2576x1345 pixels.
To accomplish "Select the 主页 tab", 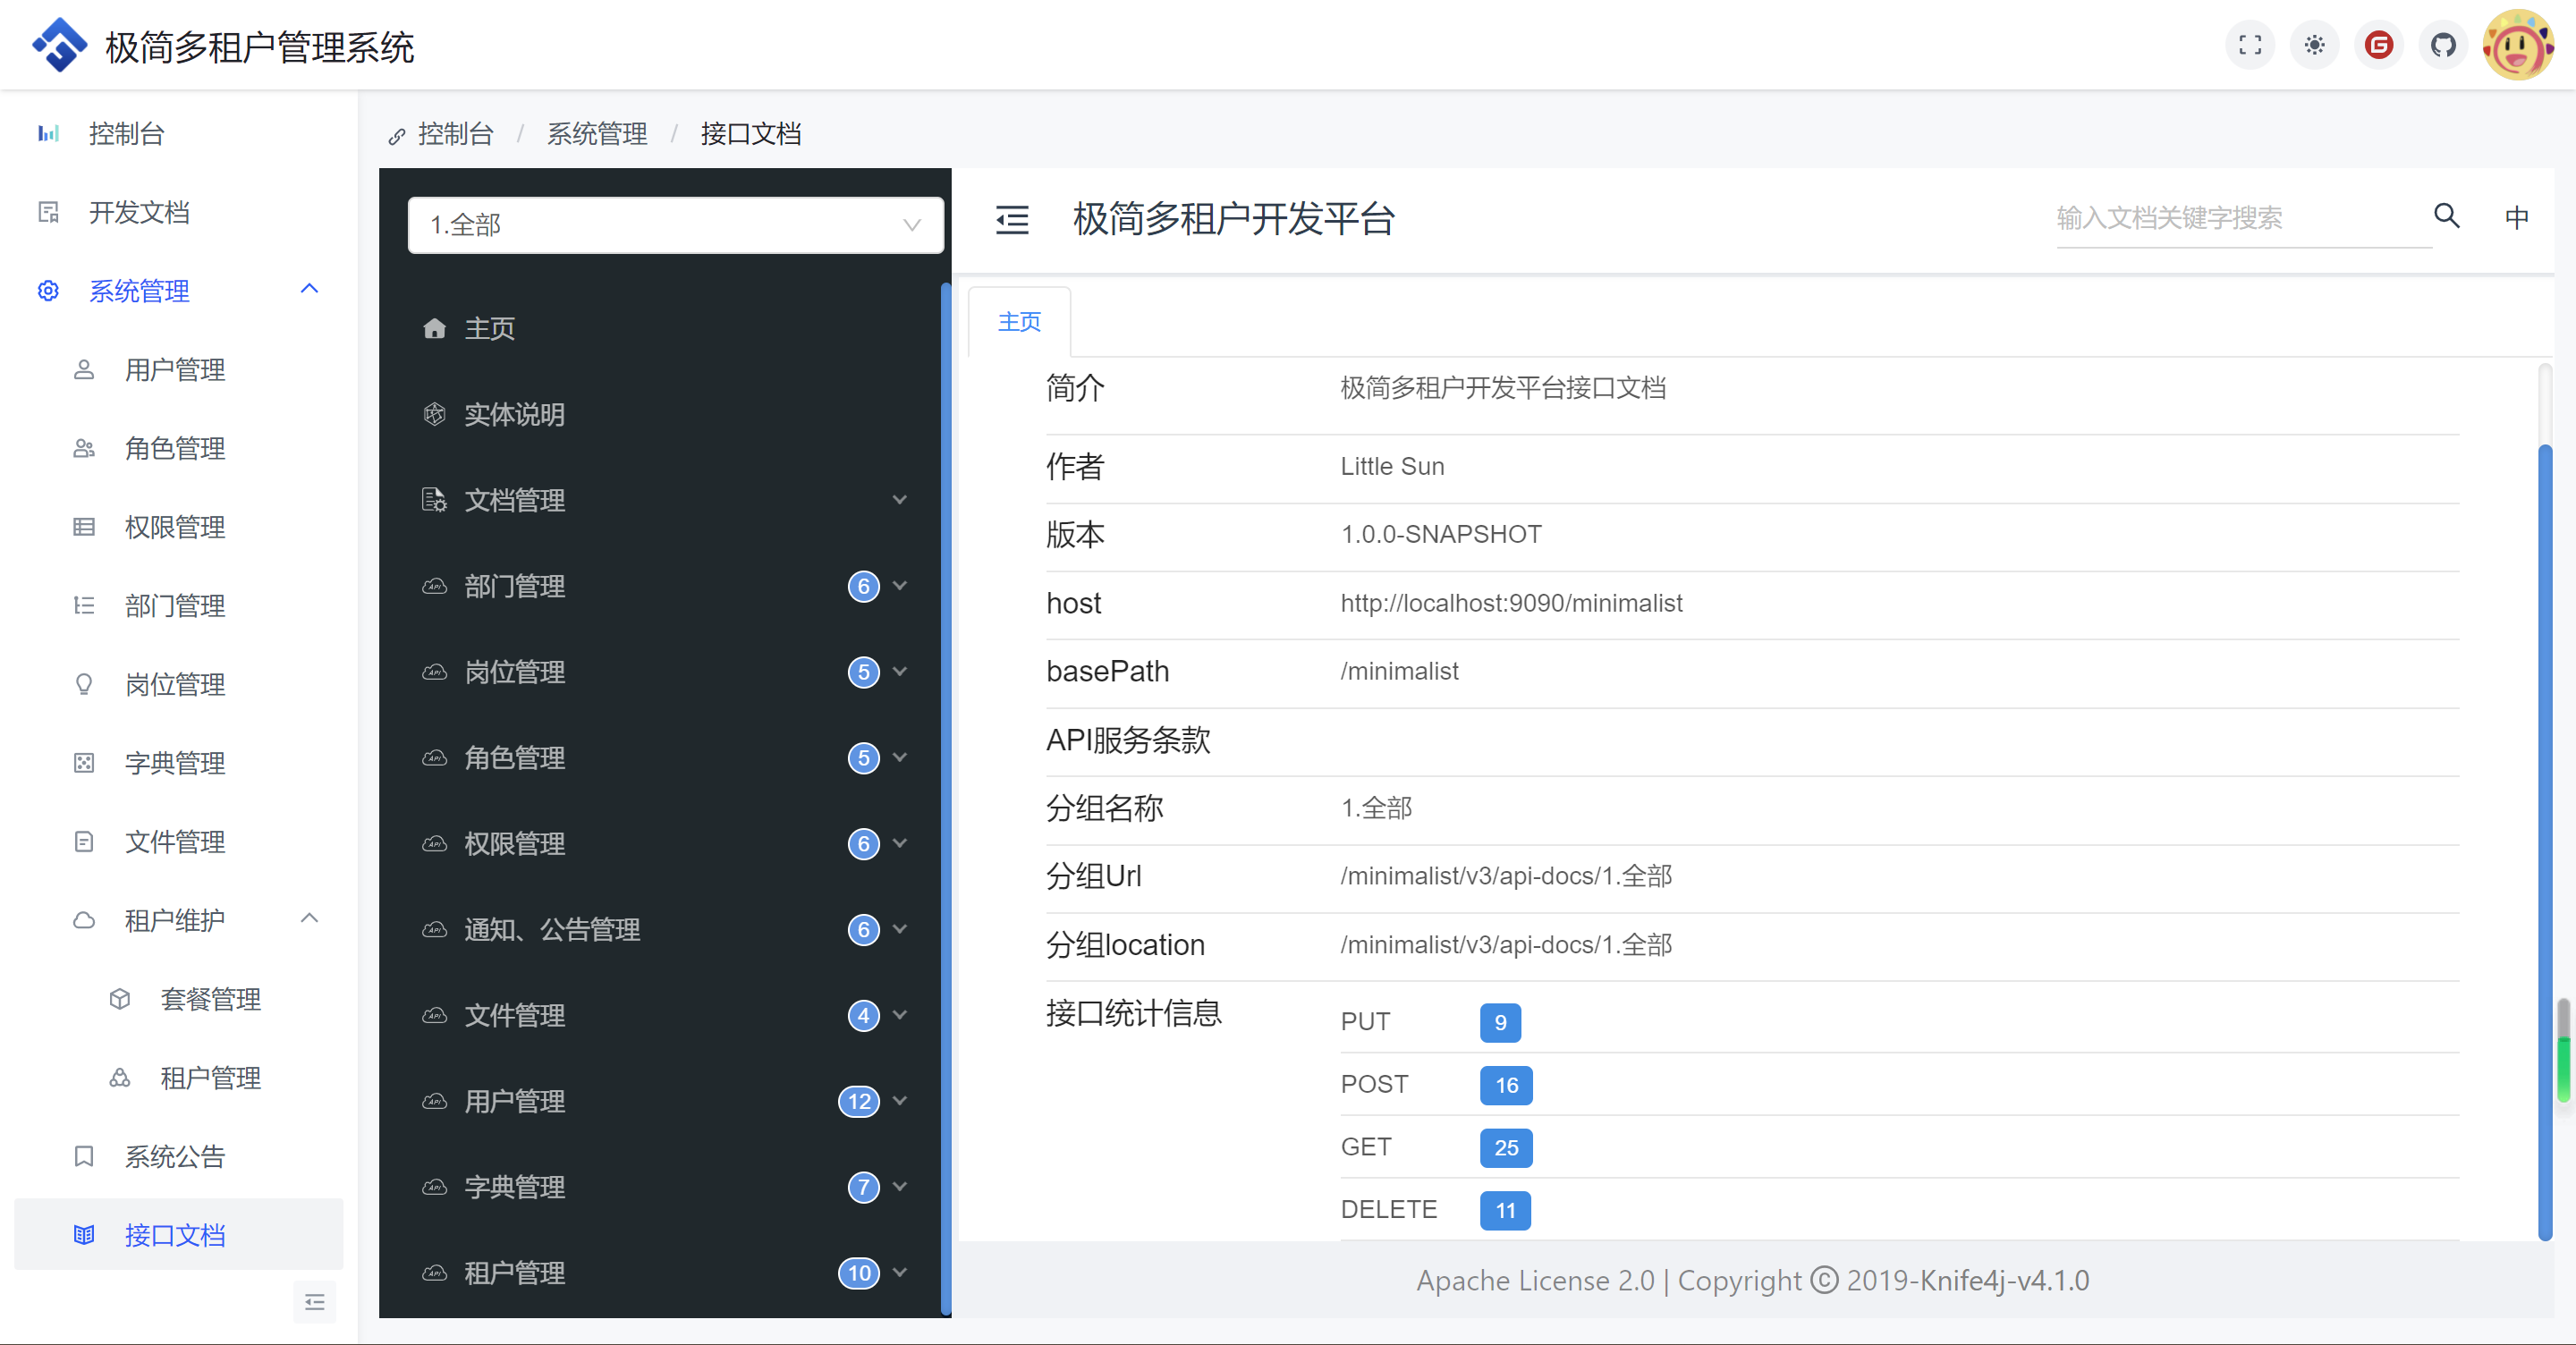I will coord(1019,322).
